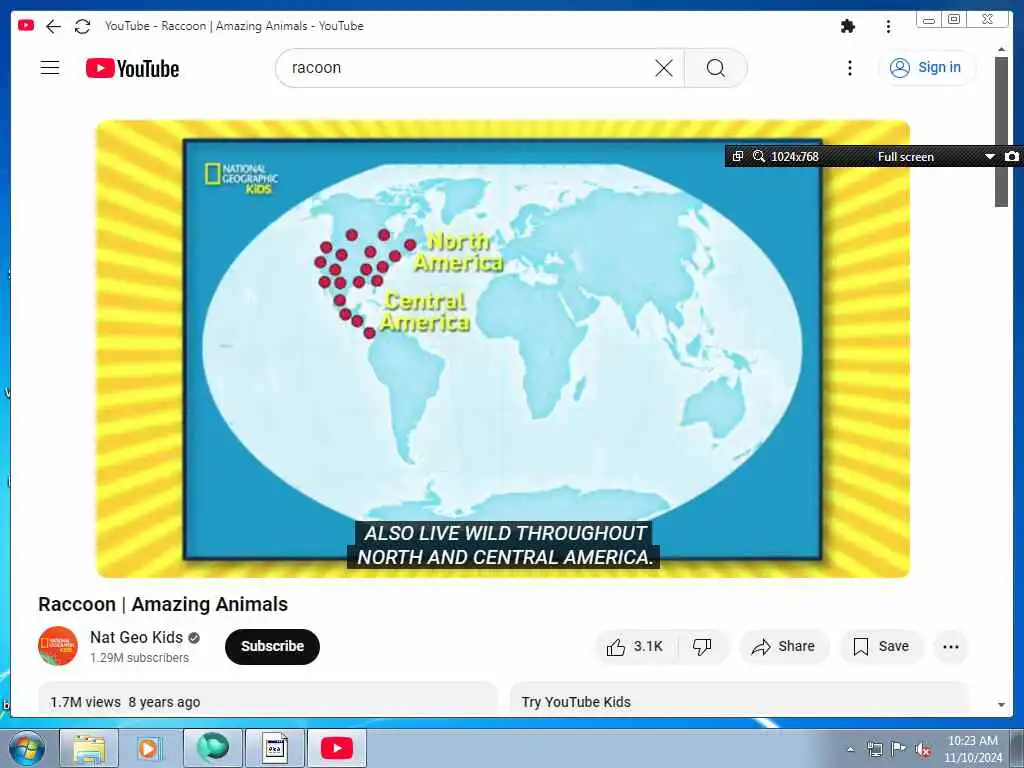Screen dimensions: 1024x768
Task: Open File Explorer from taskbar
Action: click(89, 748)
